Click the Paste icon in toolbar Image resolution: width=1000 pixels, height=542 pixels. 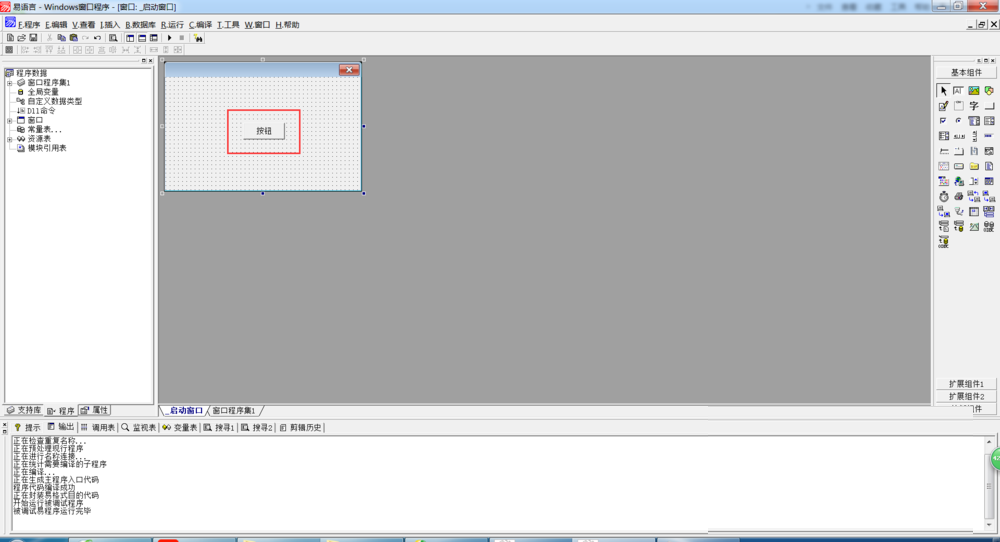pos(73,38)
